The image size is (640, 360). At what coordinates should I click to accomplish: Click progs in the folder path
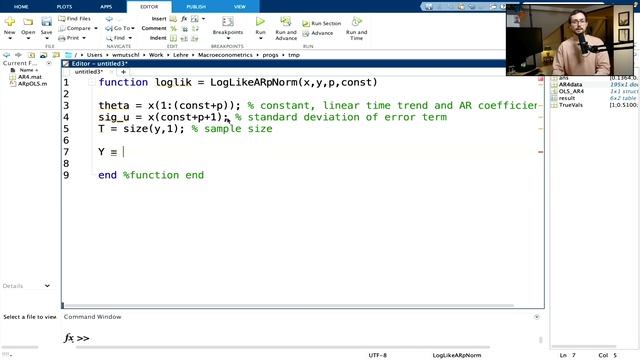pyautogui.click(x=270, y=55)
